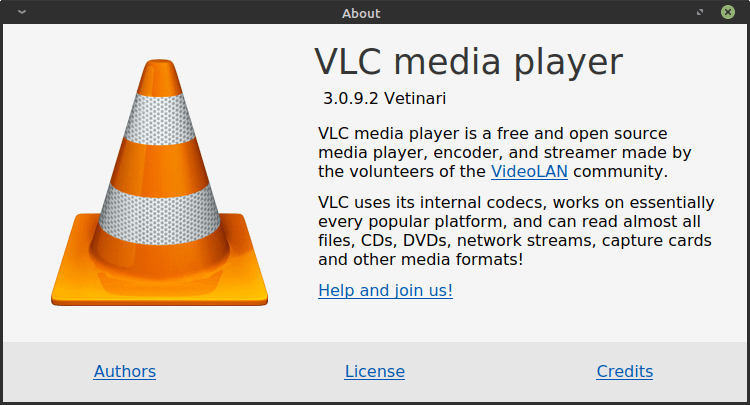Open the Credits section

625,371
